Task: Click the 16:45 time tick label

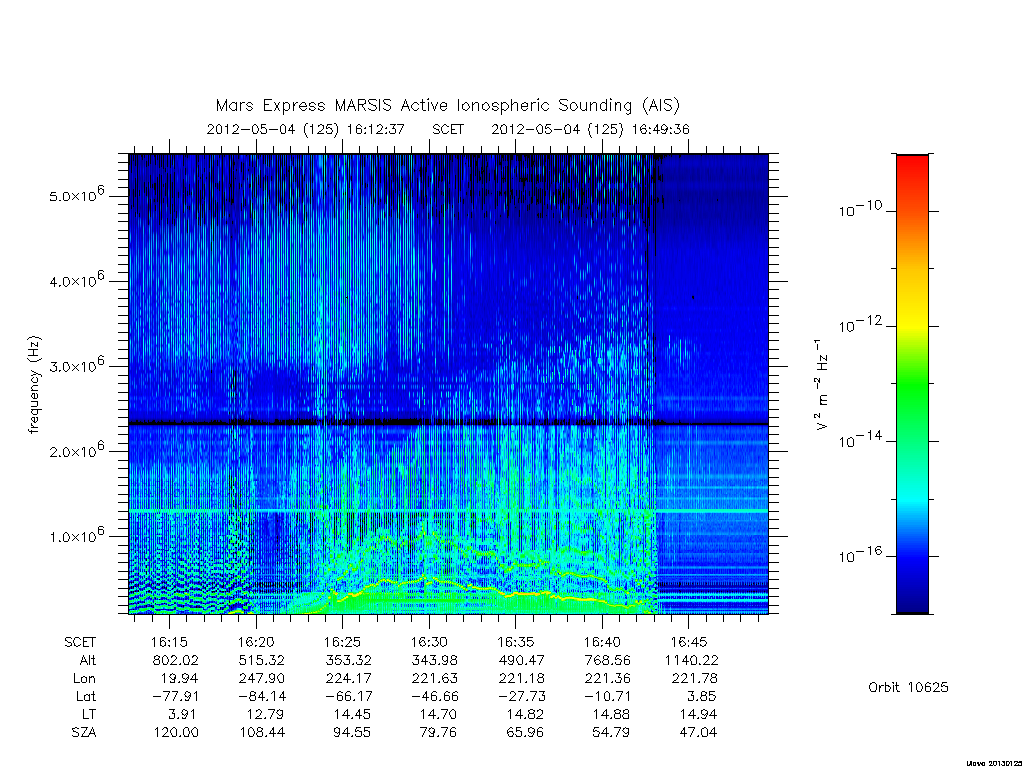Action: click(688, 642)
